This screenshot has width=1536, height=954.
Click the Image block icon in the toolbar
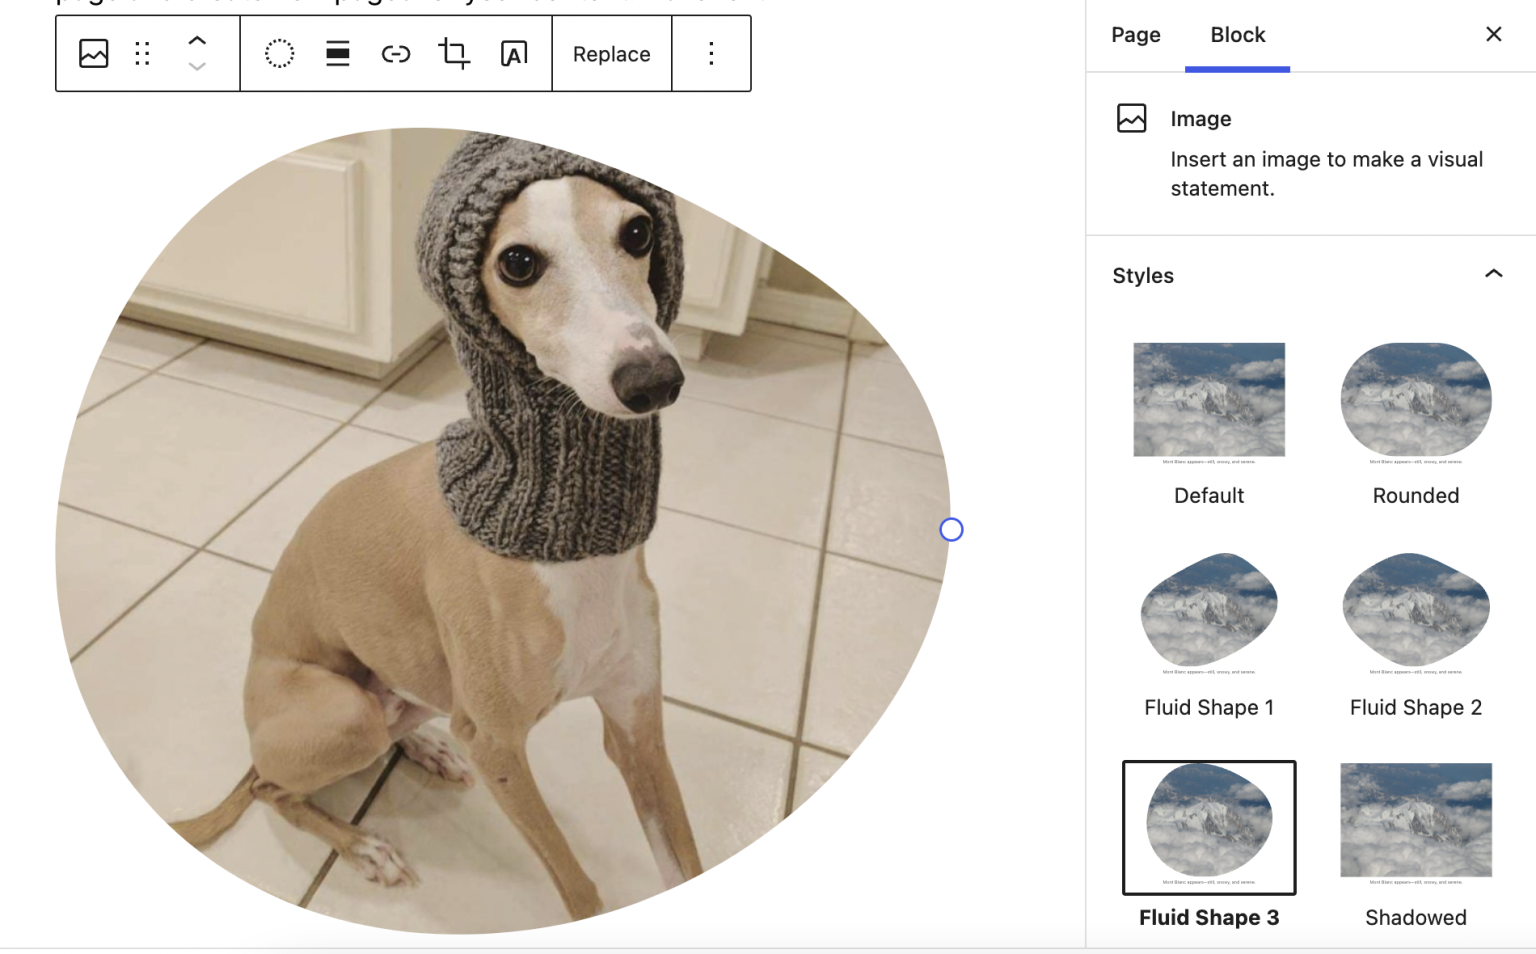click(x=93, y=54)
